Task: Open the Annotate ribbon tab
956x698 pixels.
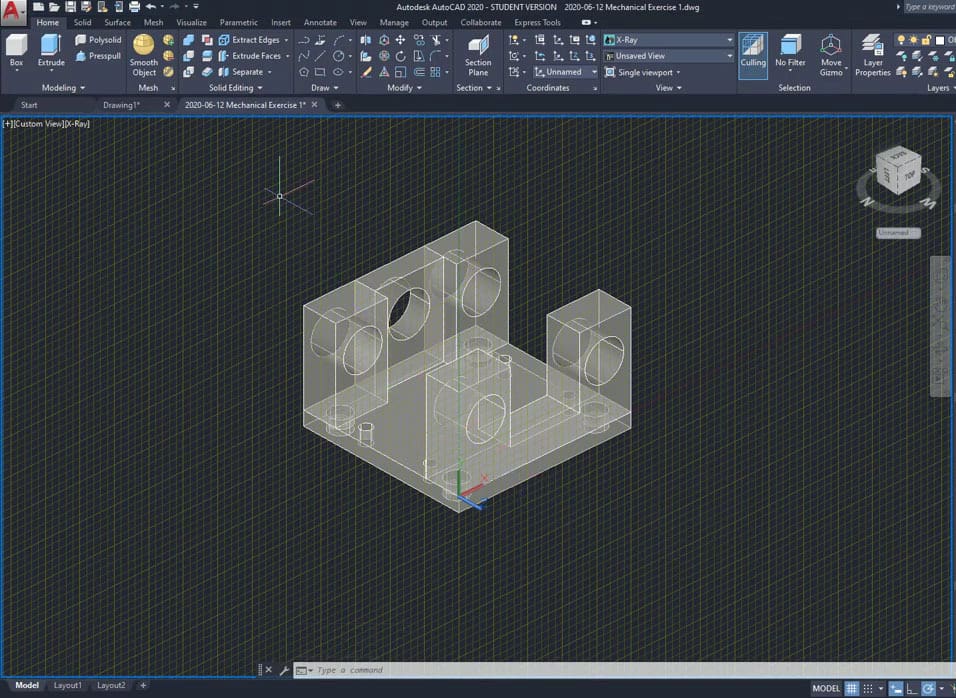Action: click(320, 23)
